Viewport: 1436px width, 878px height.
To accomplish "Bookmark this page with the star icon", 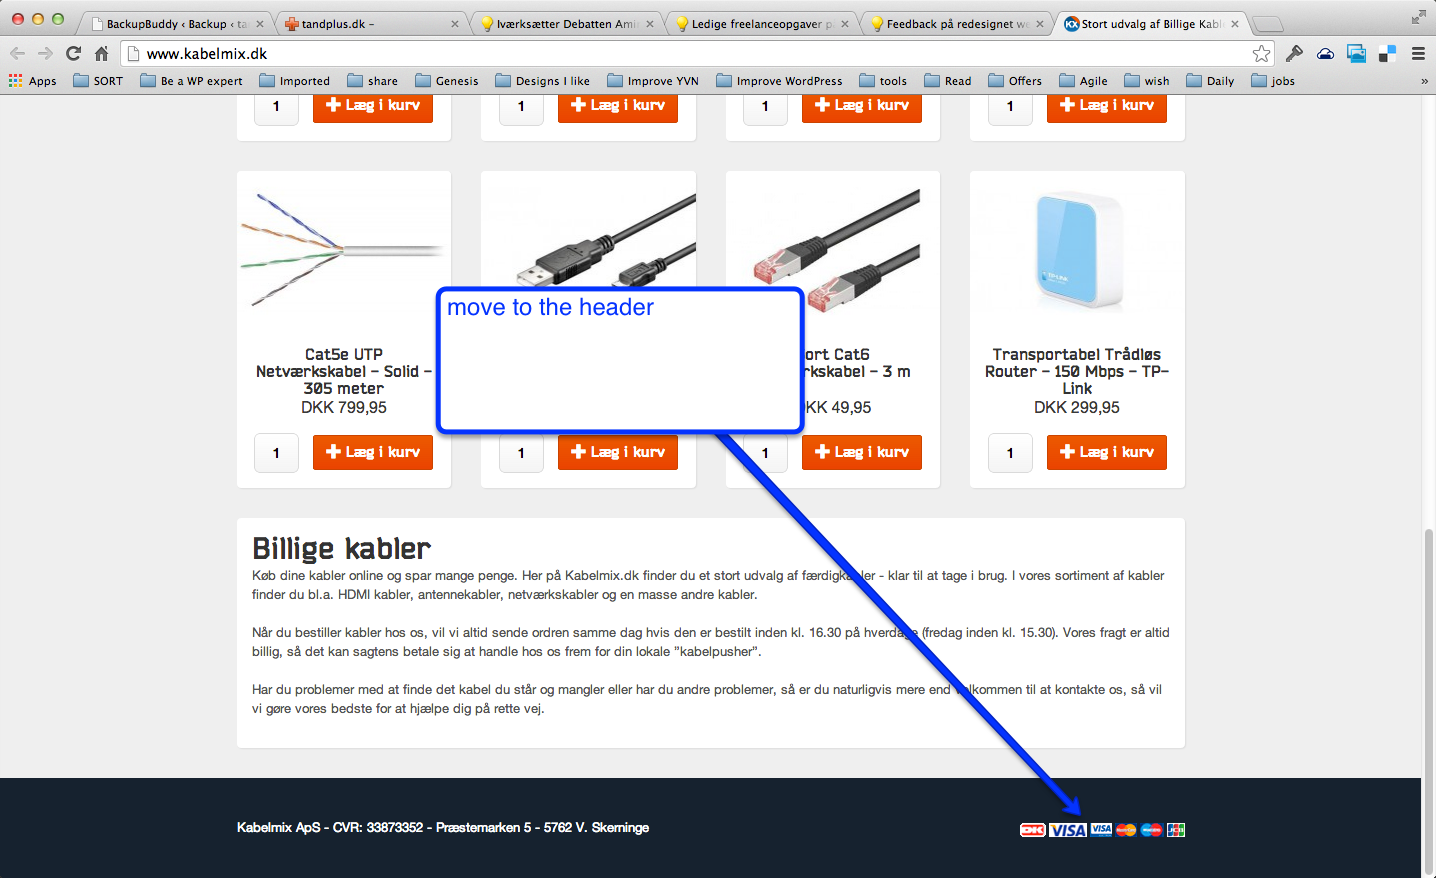I will (1262, 54).
